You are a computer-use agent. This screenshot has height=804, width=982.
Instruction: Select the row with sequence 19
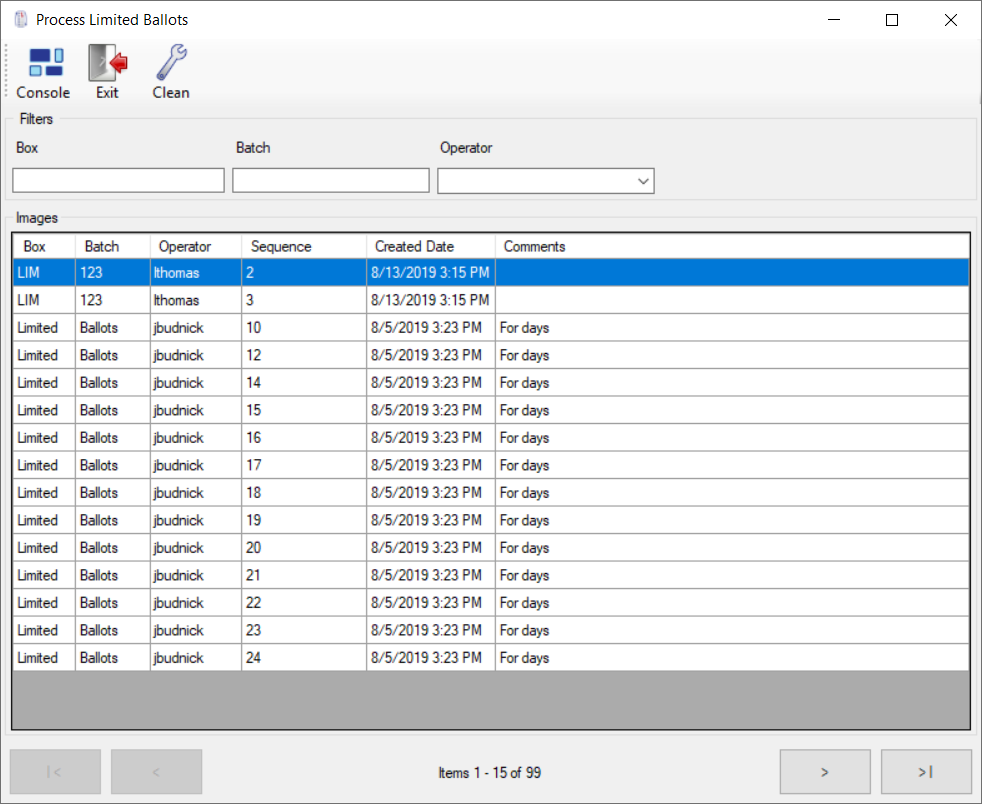click(491, 520)
